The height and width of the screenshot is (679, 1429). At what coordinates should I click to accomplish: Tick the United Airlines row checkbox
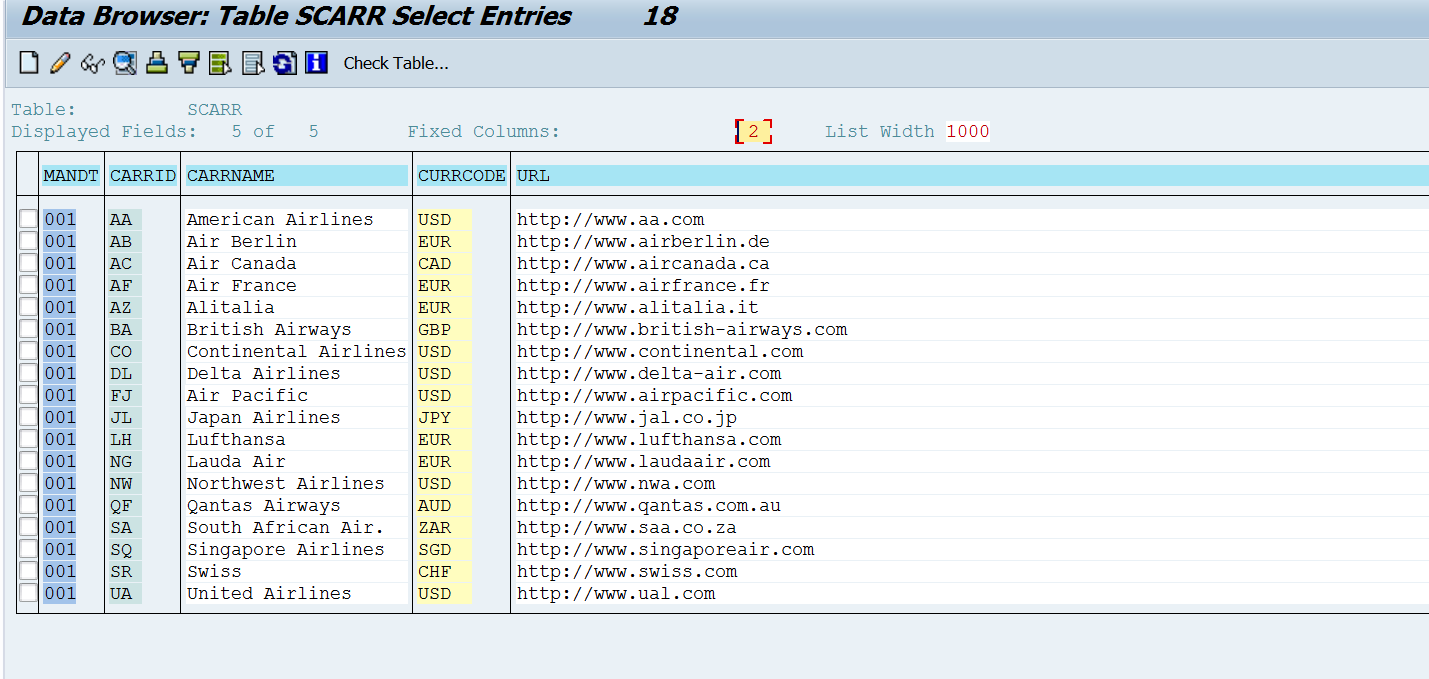tap(28, 593)
